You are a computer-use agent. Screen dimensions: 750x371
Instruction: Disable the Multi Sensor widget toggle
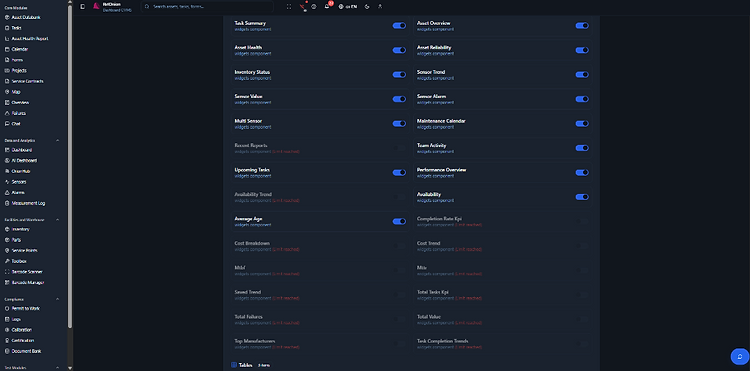click(399, 123)
